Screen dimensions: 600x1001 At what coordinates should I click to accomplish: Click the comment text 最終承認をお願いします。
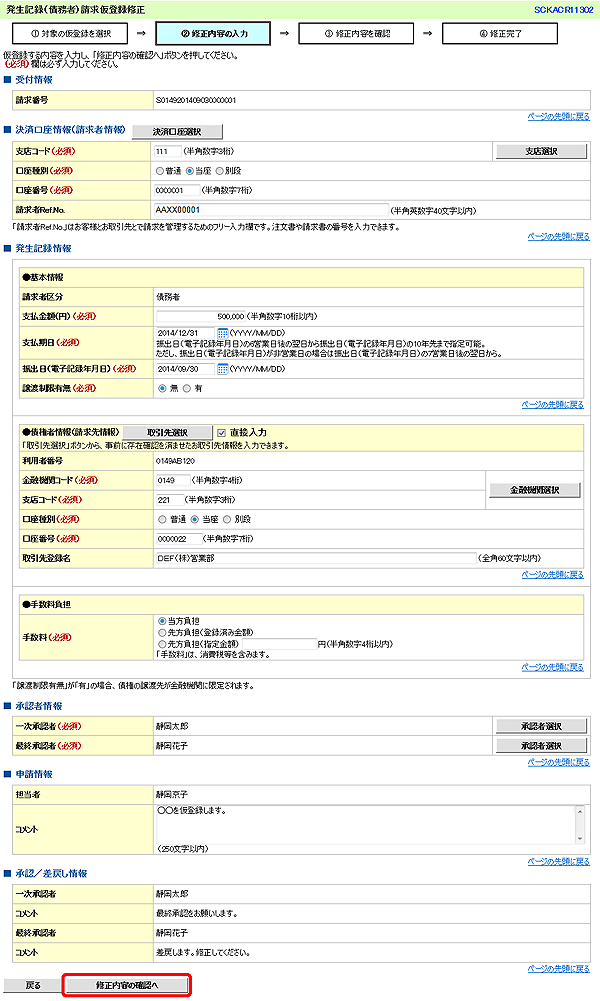(x=197, y=914)
